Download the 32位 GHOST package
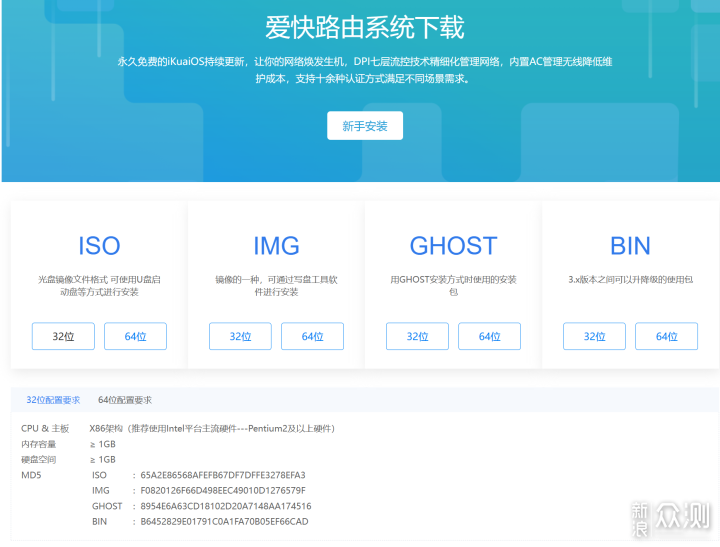This screenshot has height=547, width=720. [x=417, y=337]
